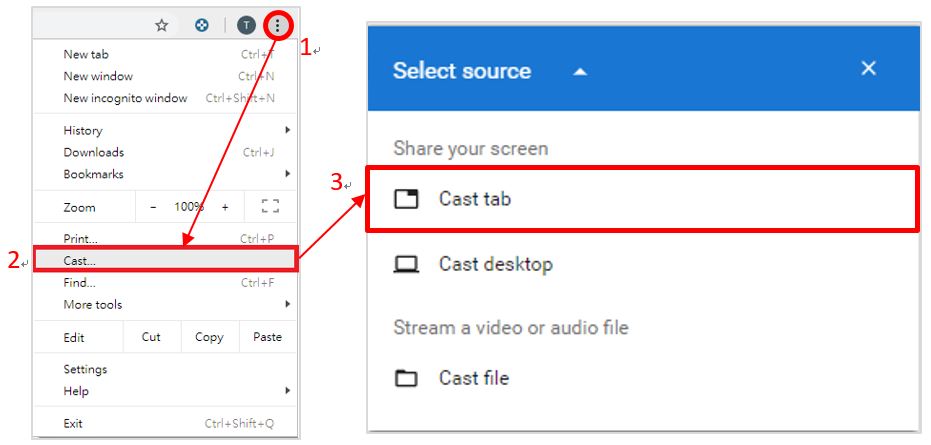
Task: Expand the History submenu arrow
Action: click(x=288, y=130)
